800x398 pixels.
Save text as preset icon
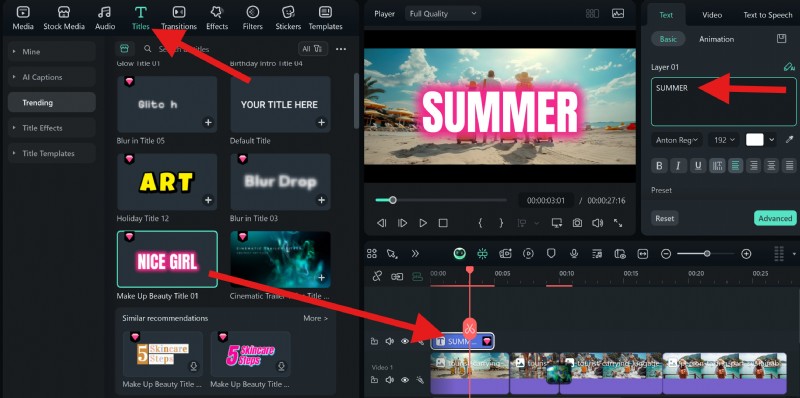pos(781,39)
